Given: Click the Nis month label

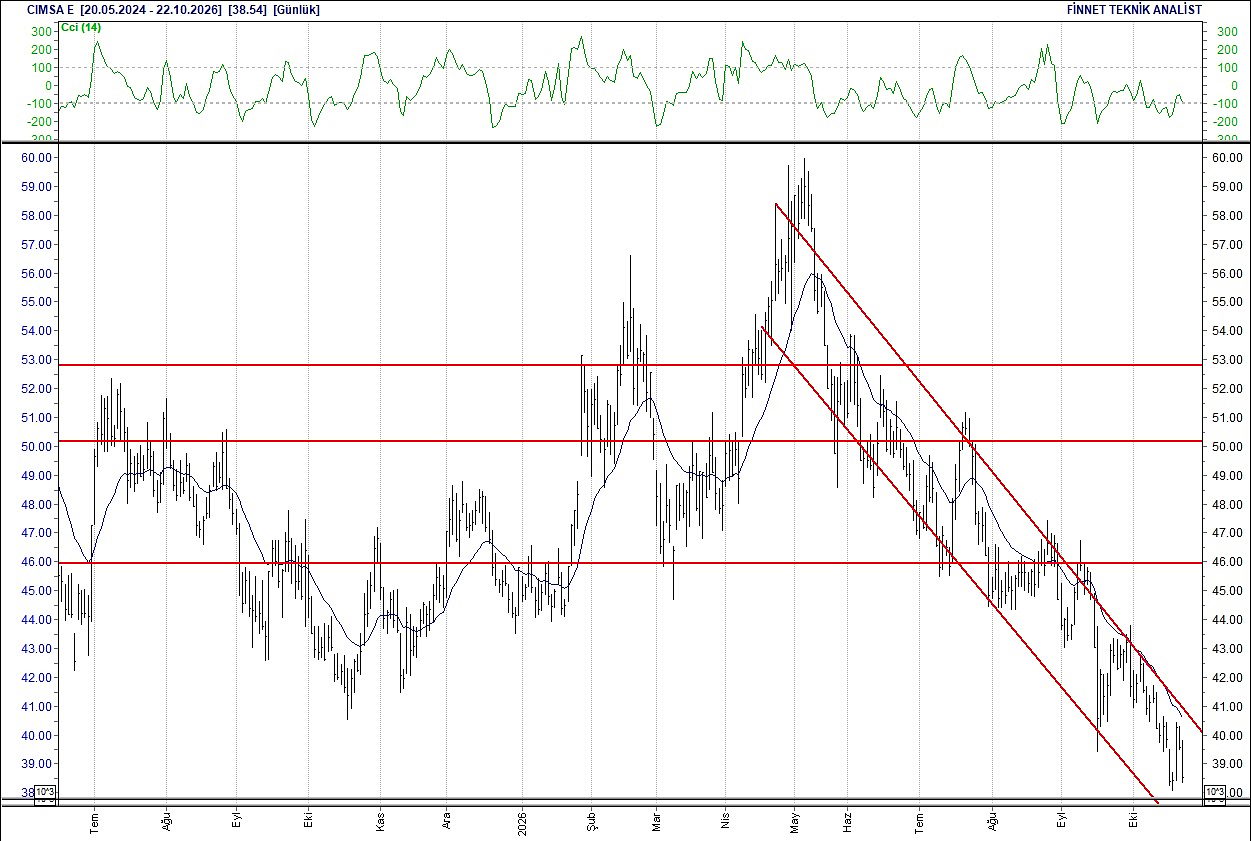Looking at the screenshot, I should point(726,818).
